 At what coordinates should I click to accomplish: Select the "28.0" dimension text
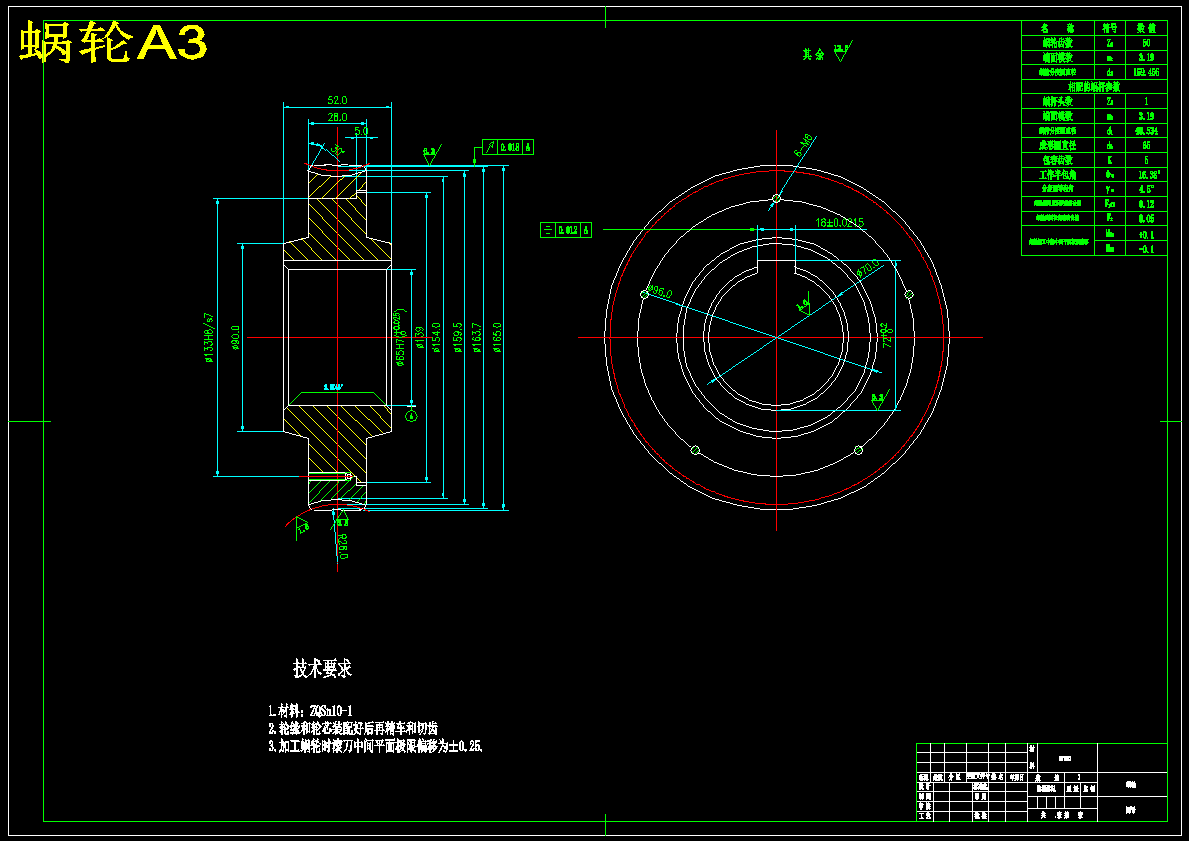337,118
